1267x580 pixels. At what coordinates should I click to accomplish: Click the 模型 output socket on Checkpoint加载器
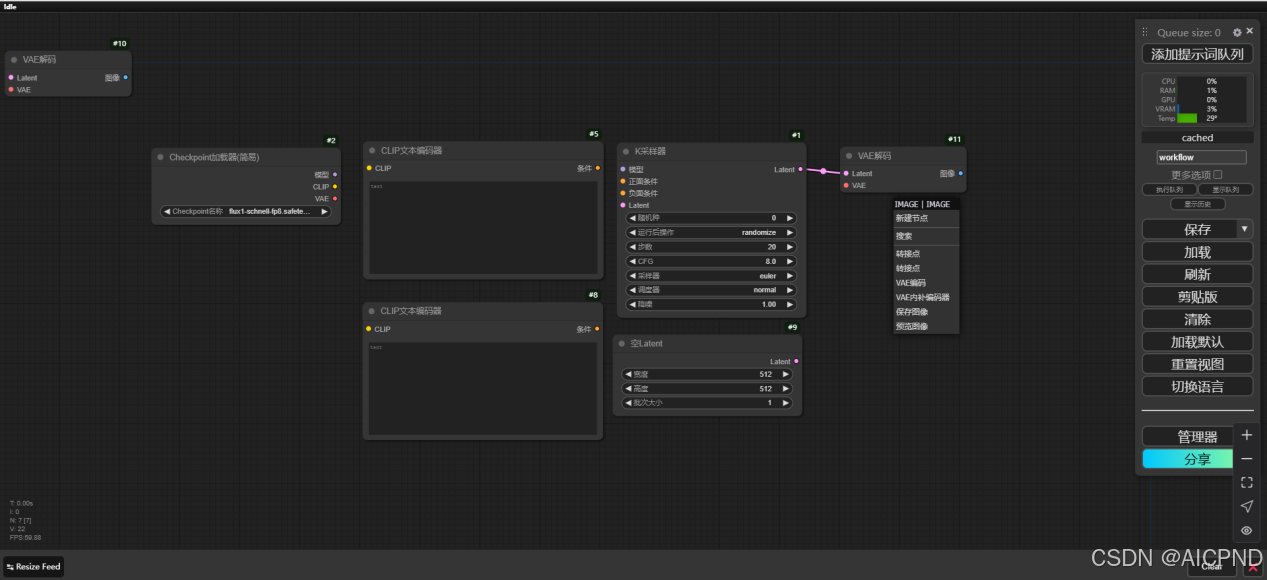click(335, 174)
